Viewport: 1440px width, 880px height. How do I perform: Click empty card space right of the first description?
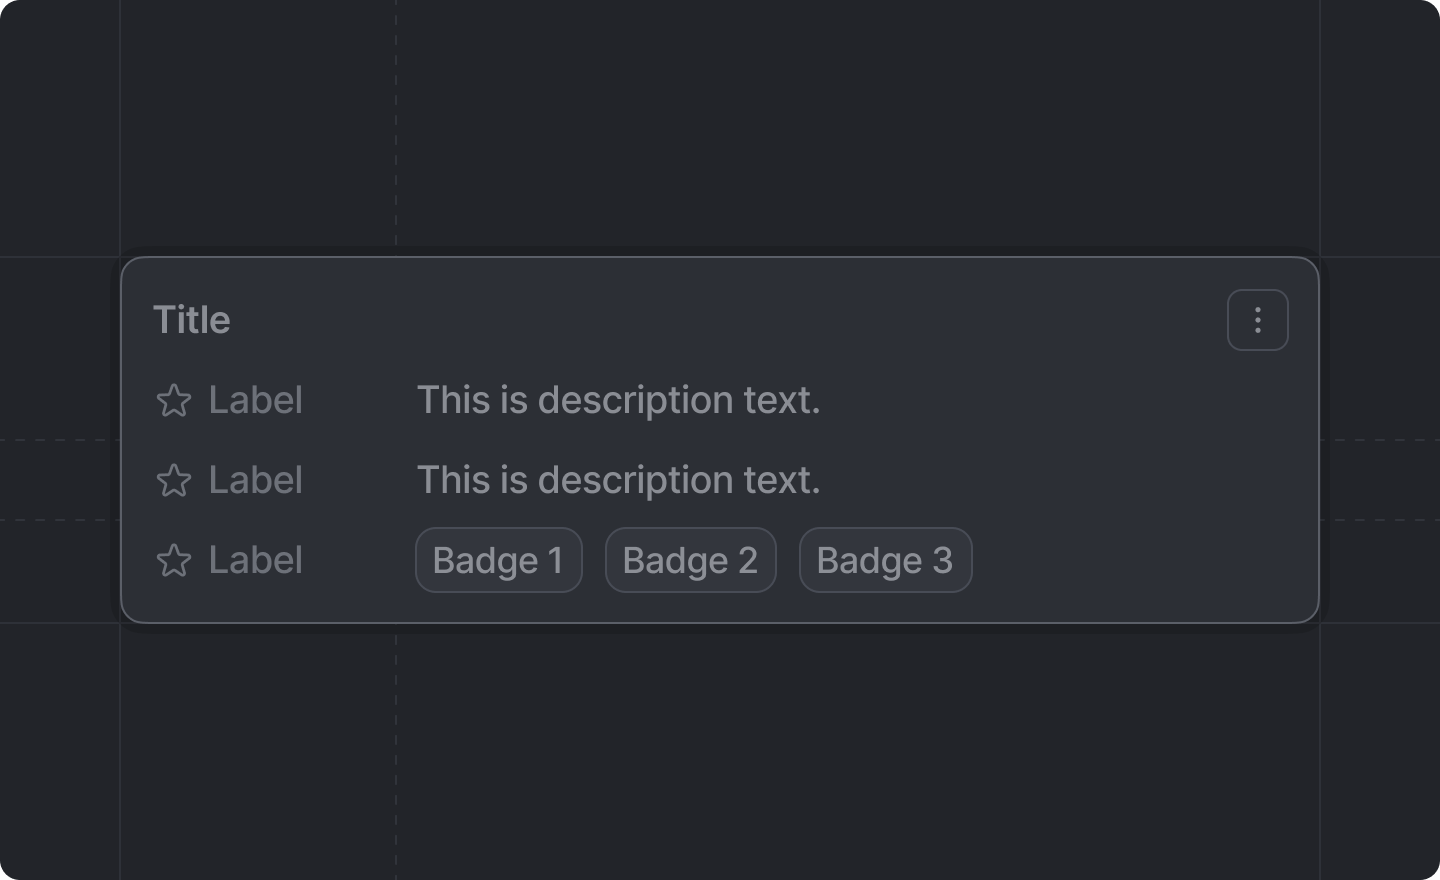1050,400
